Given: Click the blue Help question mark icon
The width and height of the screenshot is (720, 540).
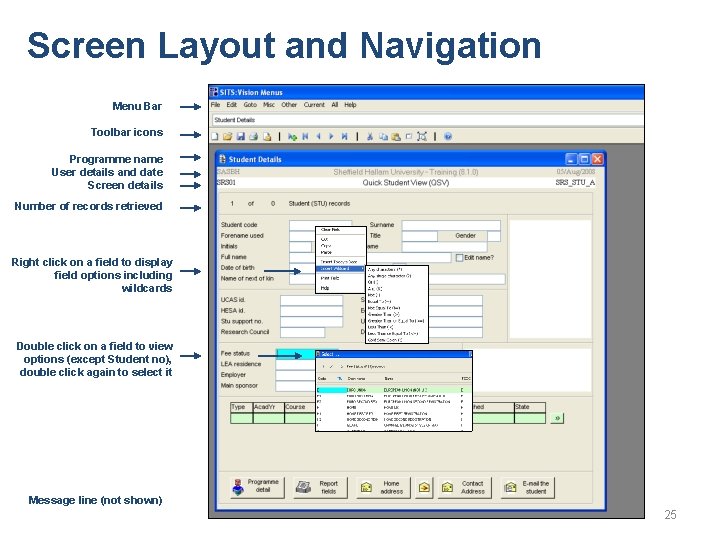Looking at the screenshot, I should (x=448, y=136).
